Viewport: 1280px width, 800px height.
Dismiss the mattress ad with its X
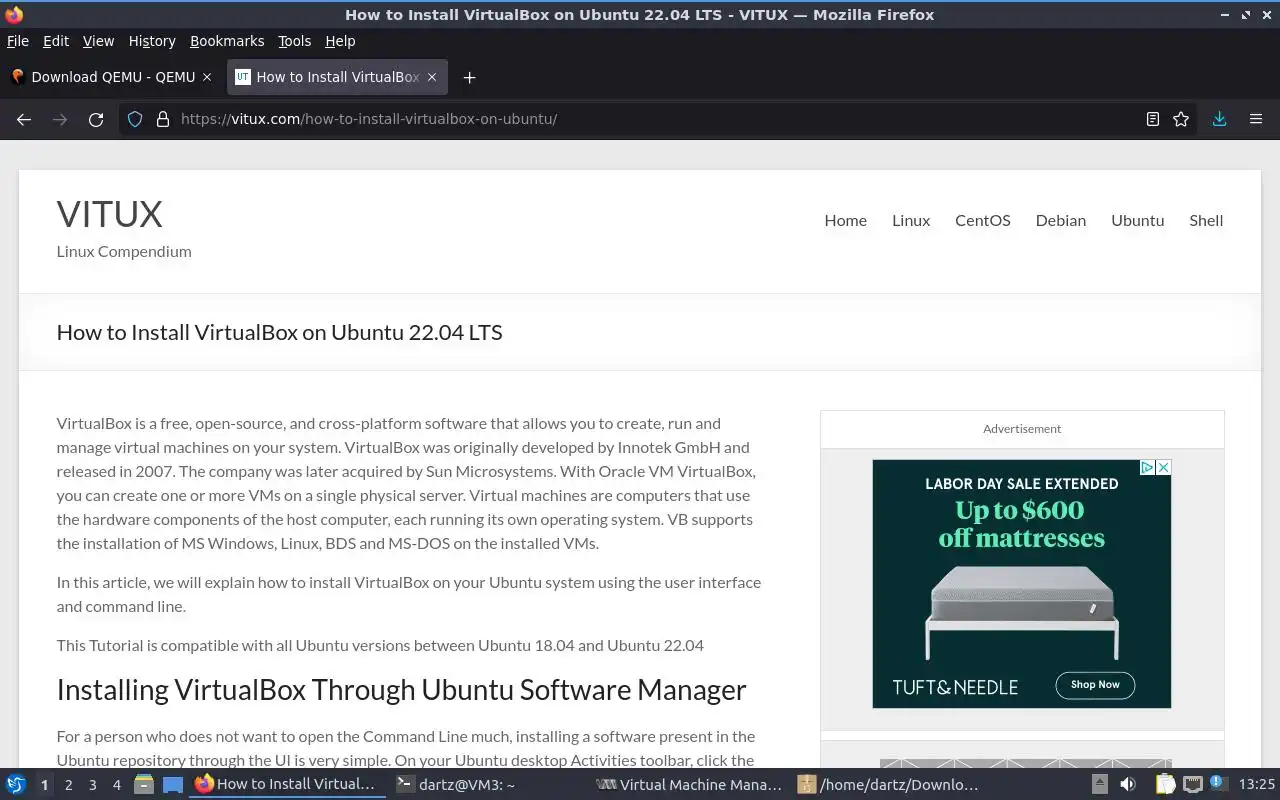pos(1163,467)
